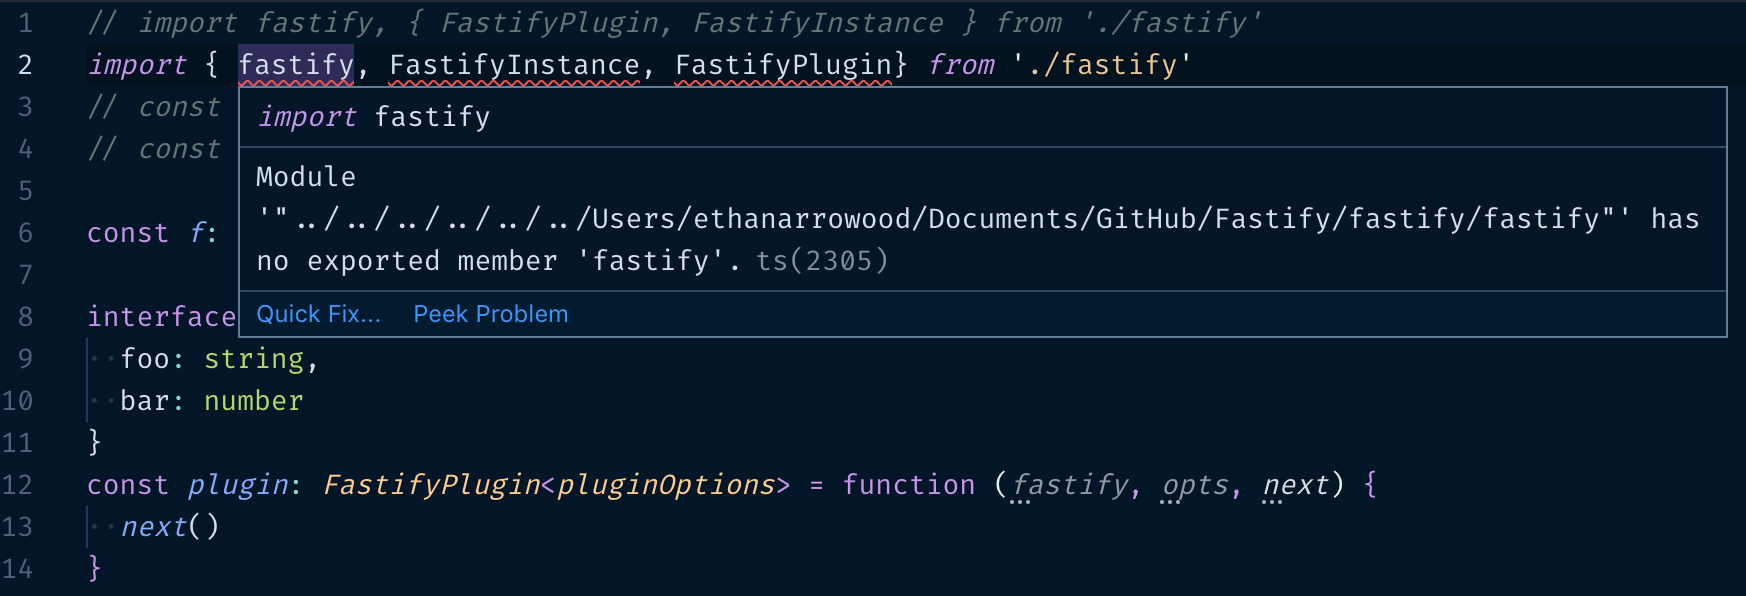The width and height of the screenshot is (1746, 596).
Task: Click the 'bar' property name on line 10
Action: (x=145, y=401)
